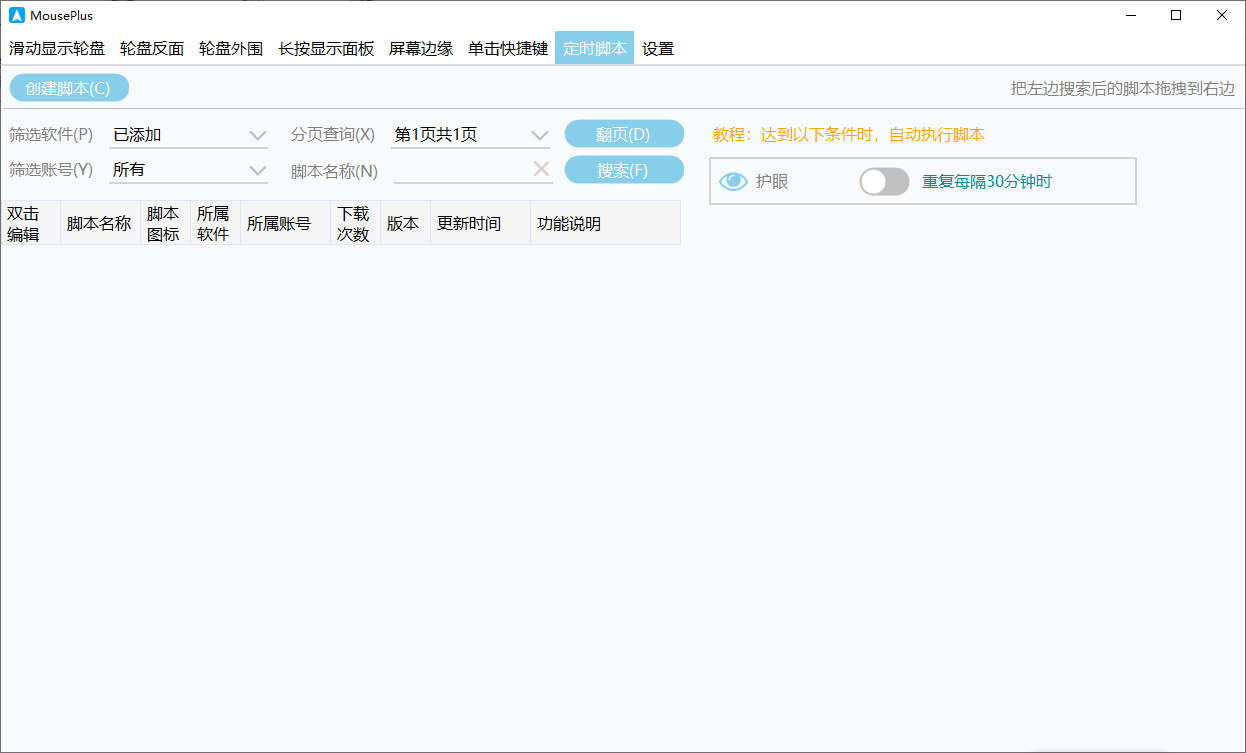The height and width of the screenshot is (753, 1246).
Task: Click the 下载次数 column header
Action: tap(354, 223)
